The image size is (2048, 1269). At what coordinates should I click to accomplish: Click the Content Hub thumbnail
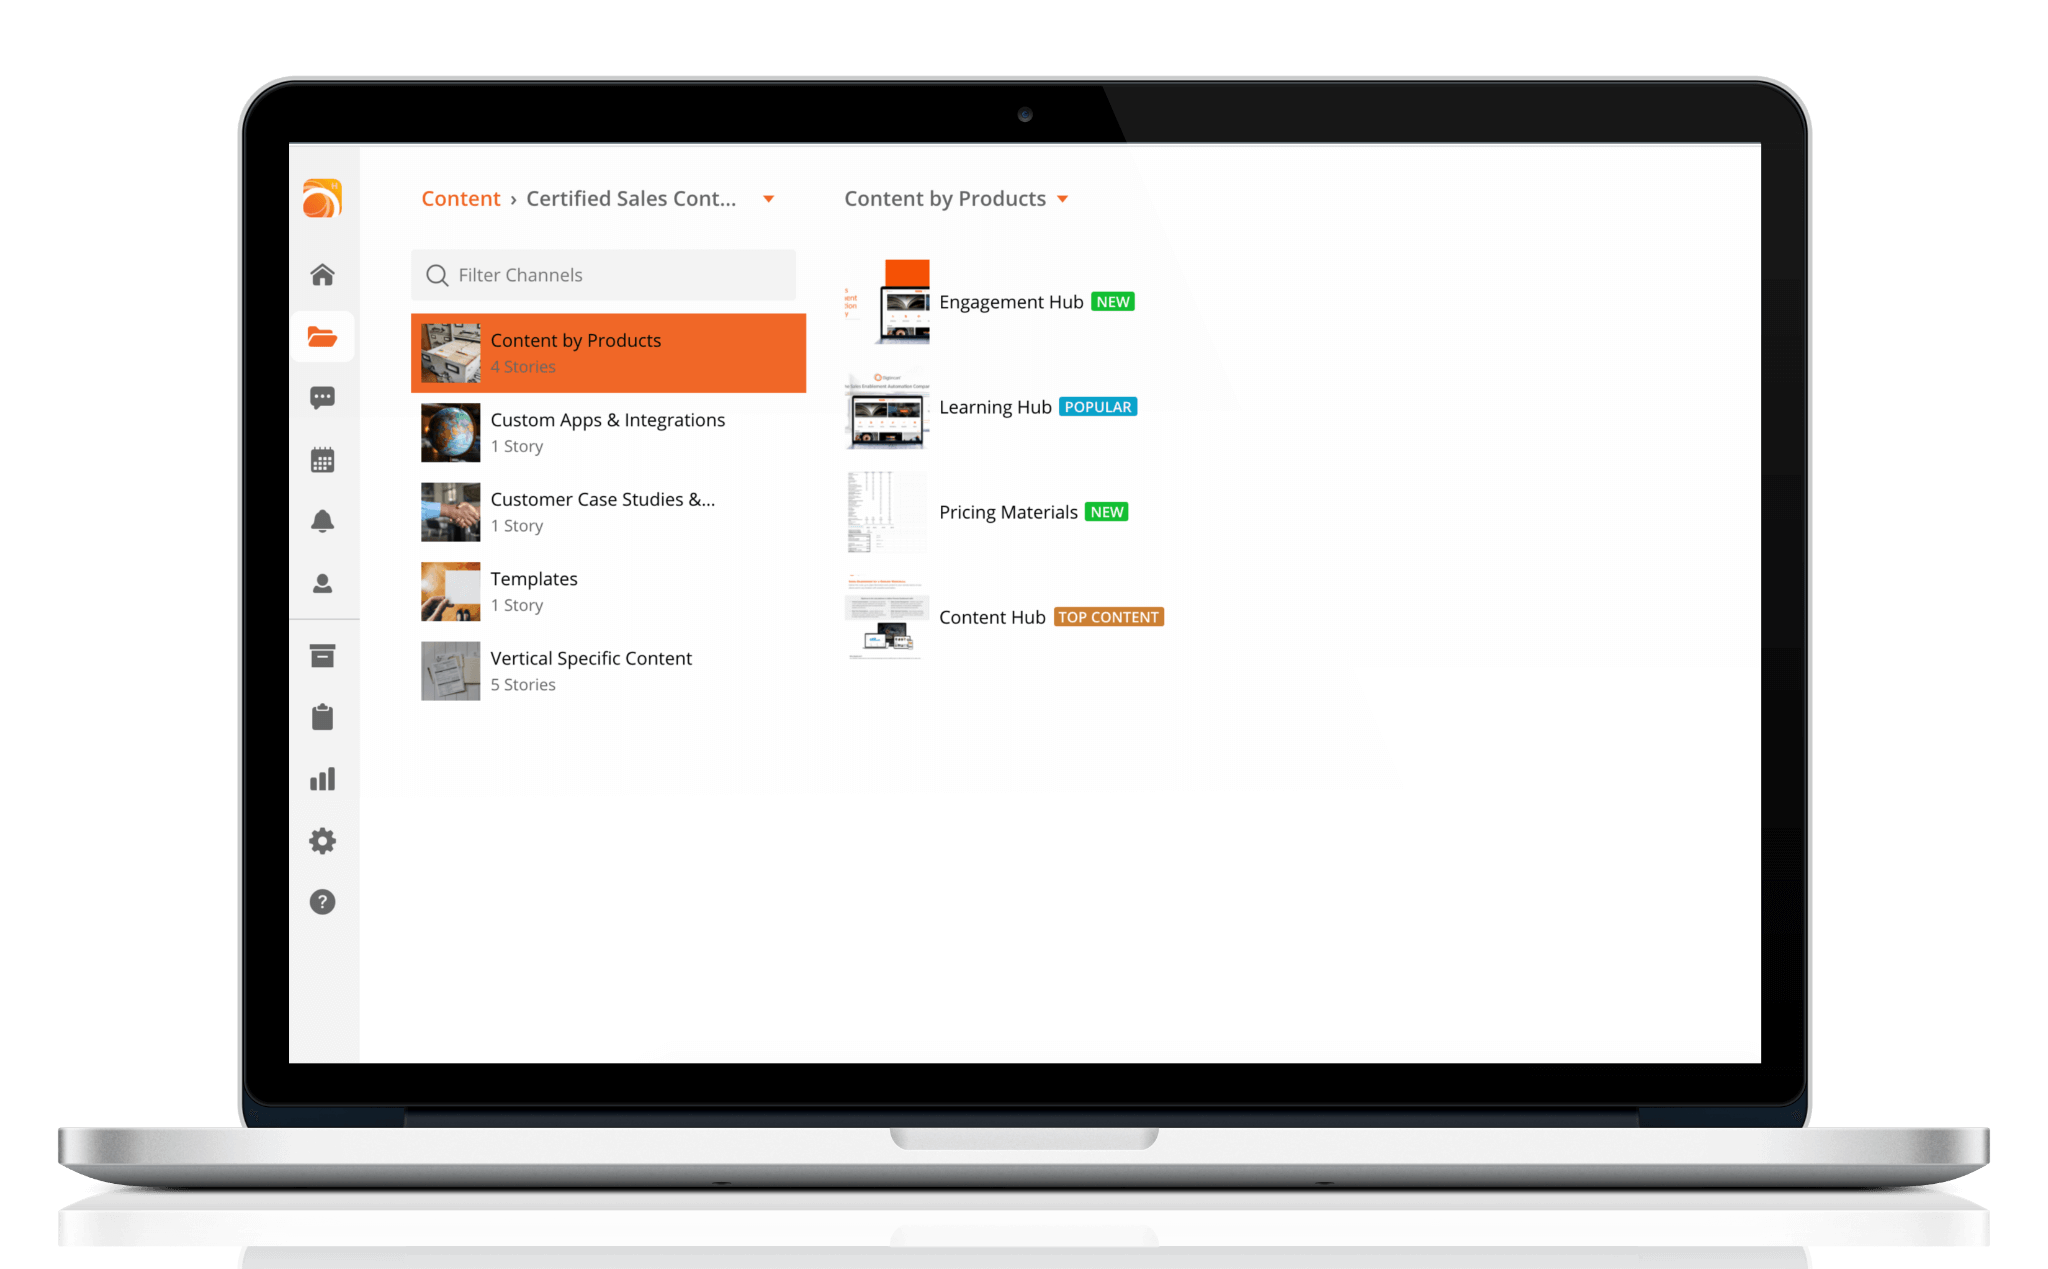[x=882, y=616]
